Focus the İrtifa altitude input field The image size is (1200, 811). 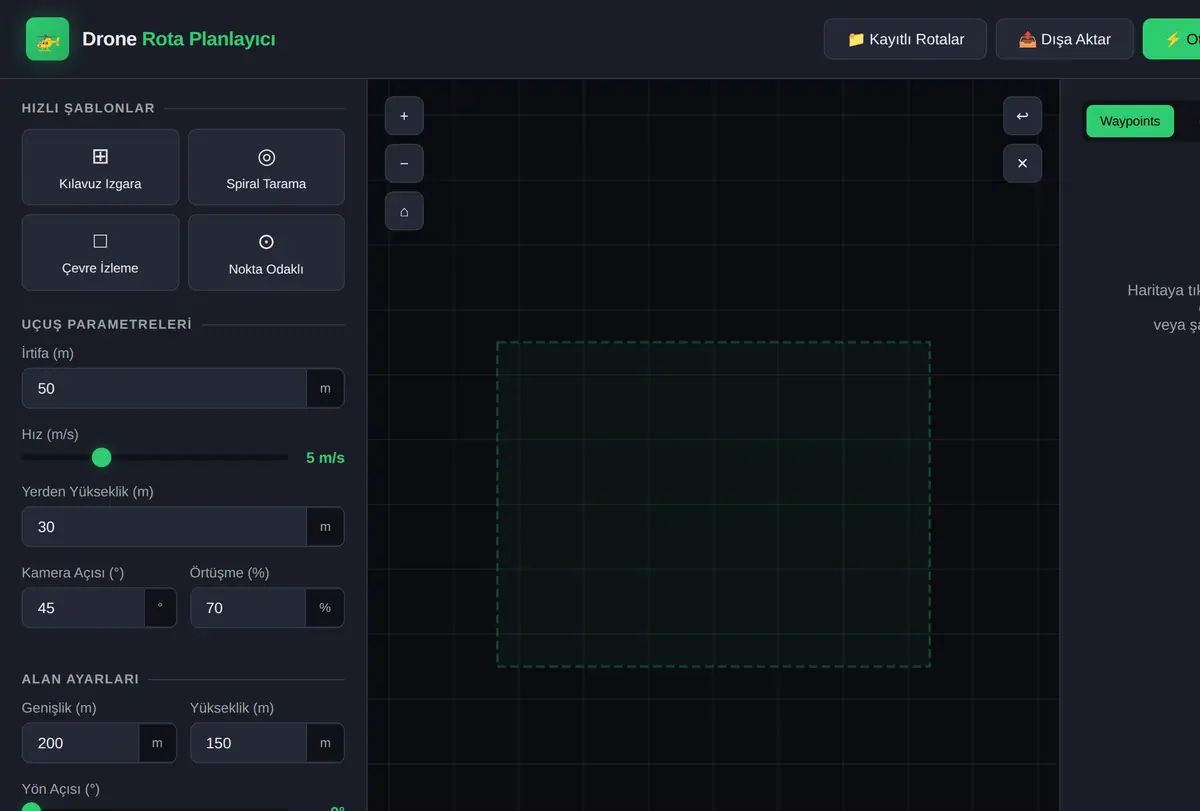click(164, 388)
